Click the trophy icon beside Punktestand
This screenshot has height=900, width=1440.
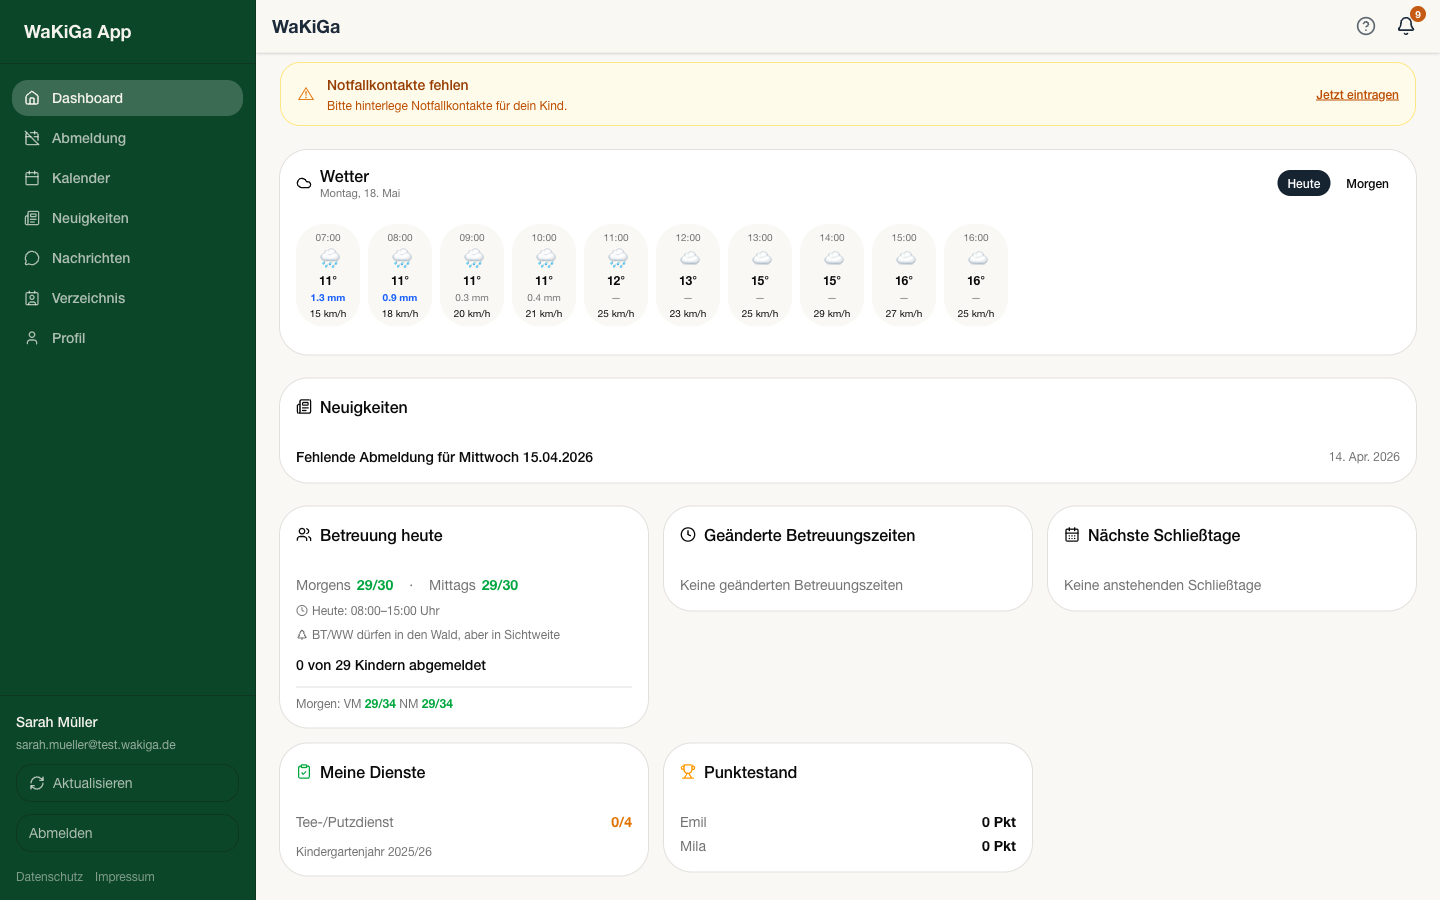point(688,772)
